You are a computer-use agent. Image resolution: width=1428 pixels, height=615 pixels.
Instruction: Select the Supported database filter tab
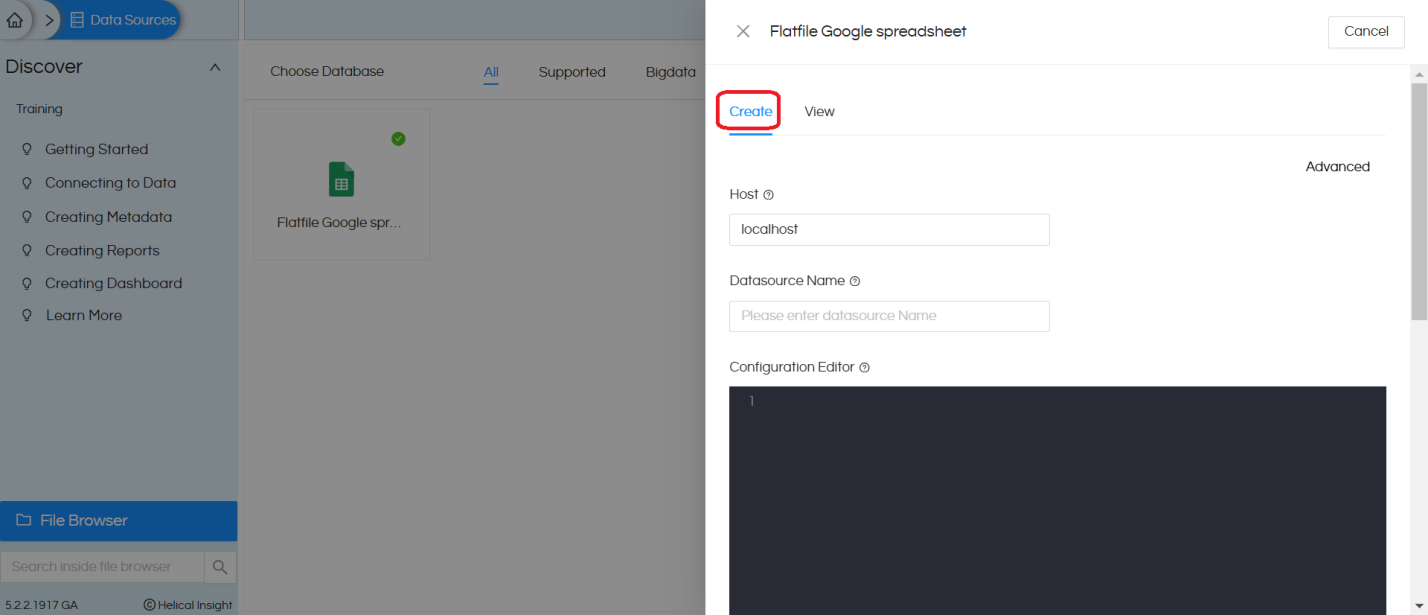click(x=572, y=72)
